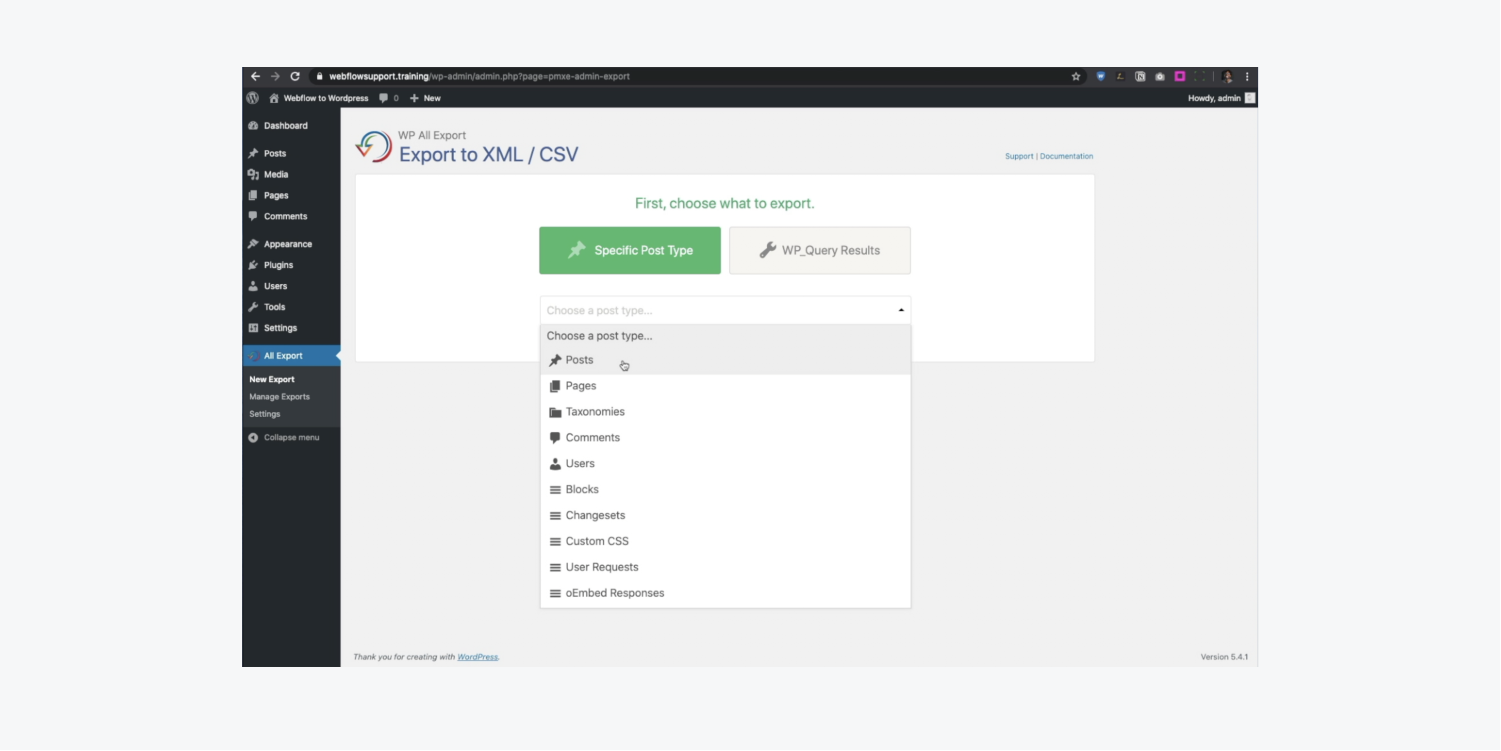This screenshot has height=751, width=1501.
Task: Open Webflow to Wordpress site home link
Action: [319, 98]
